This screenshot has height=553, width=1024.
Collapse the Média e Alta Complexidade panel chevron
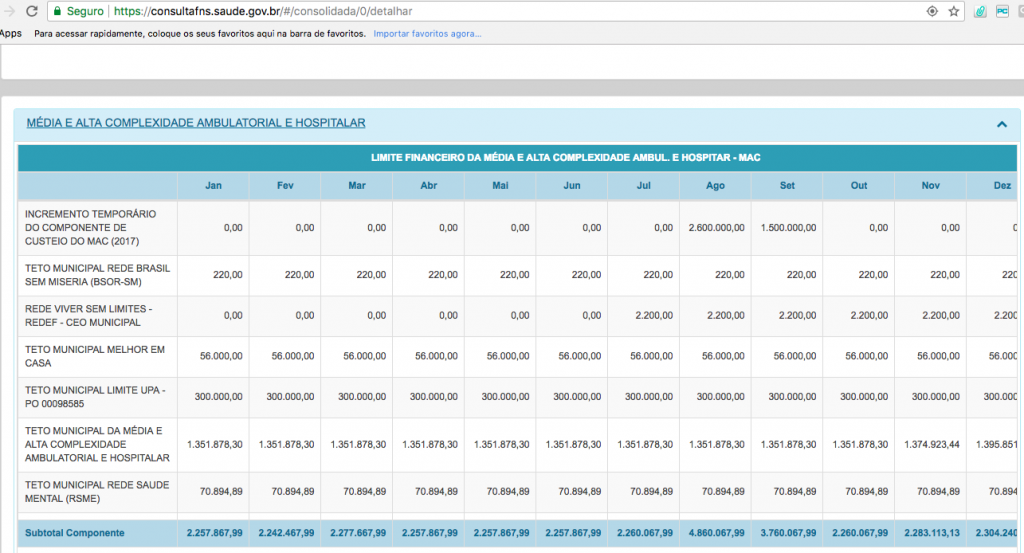tap(1001, 124)
